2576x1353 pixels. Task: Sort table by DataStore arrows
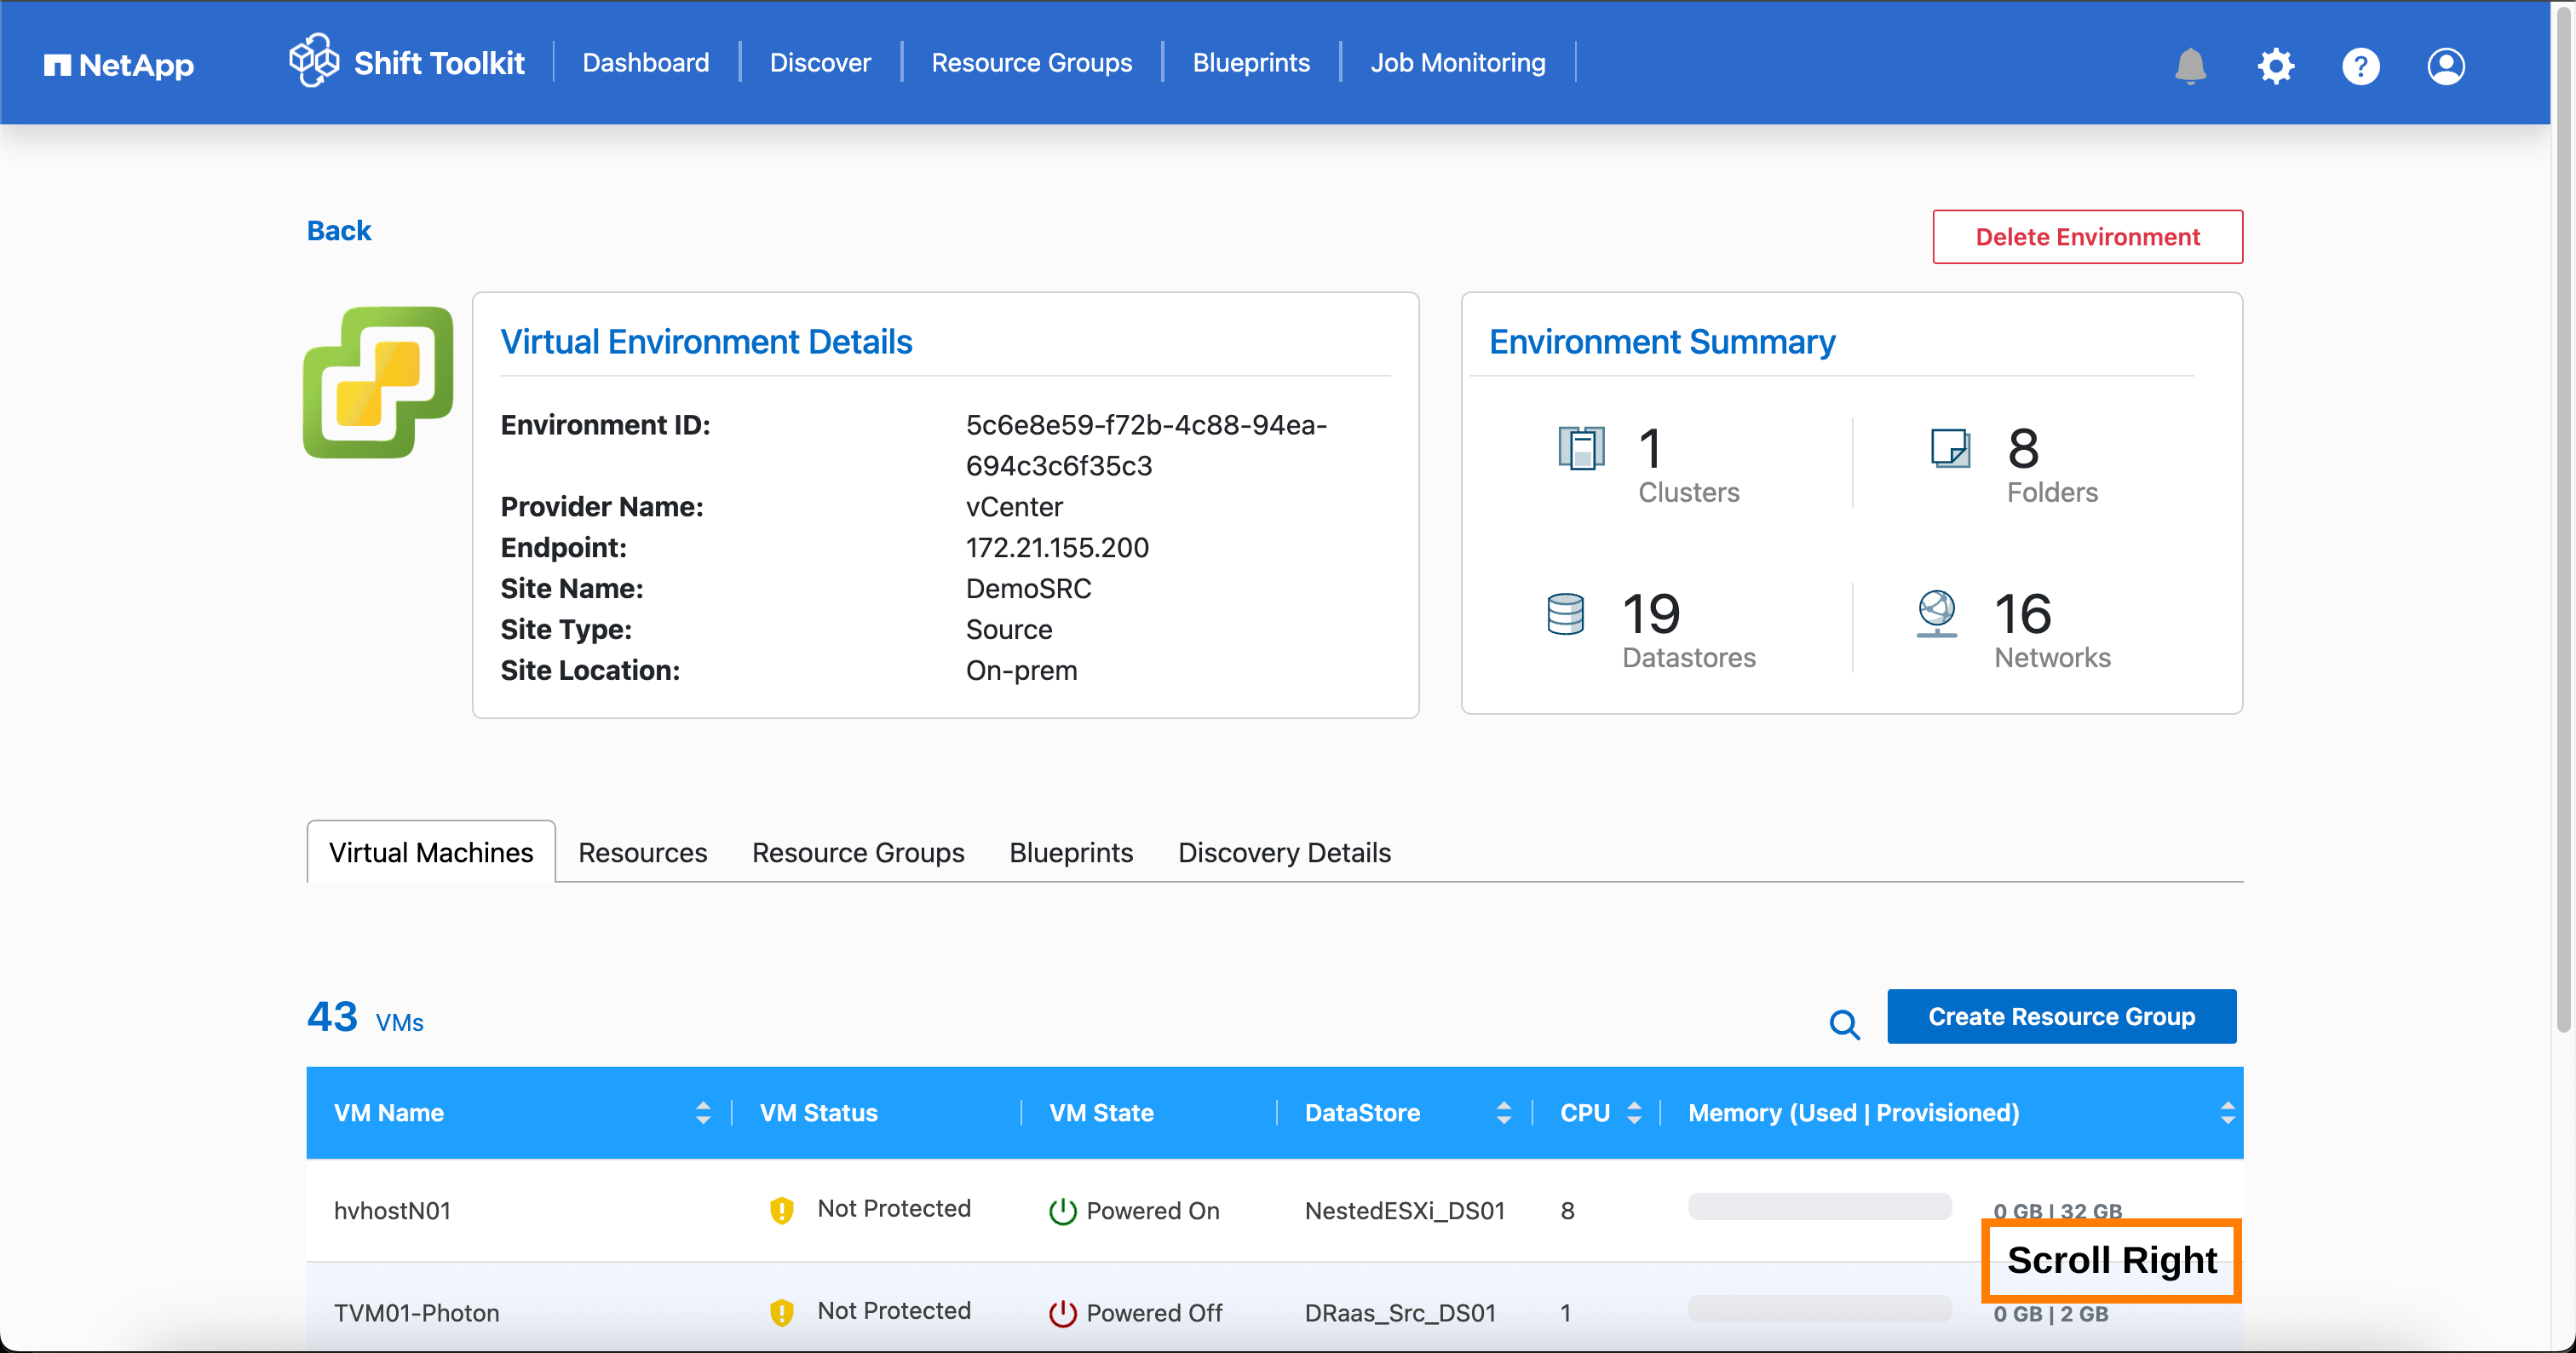(1503, 1113)
